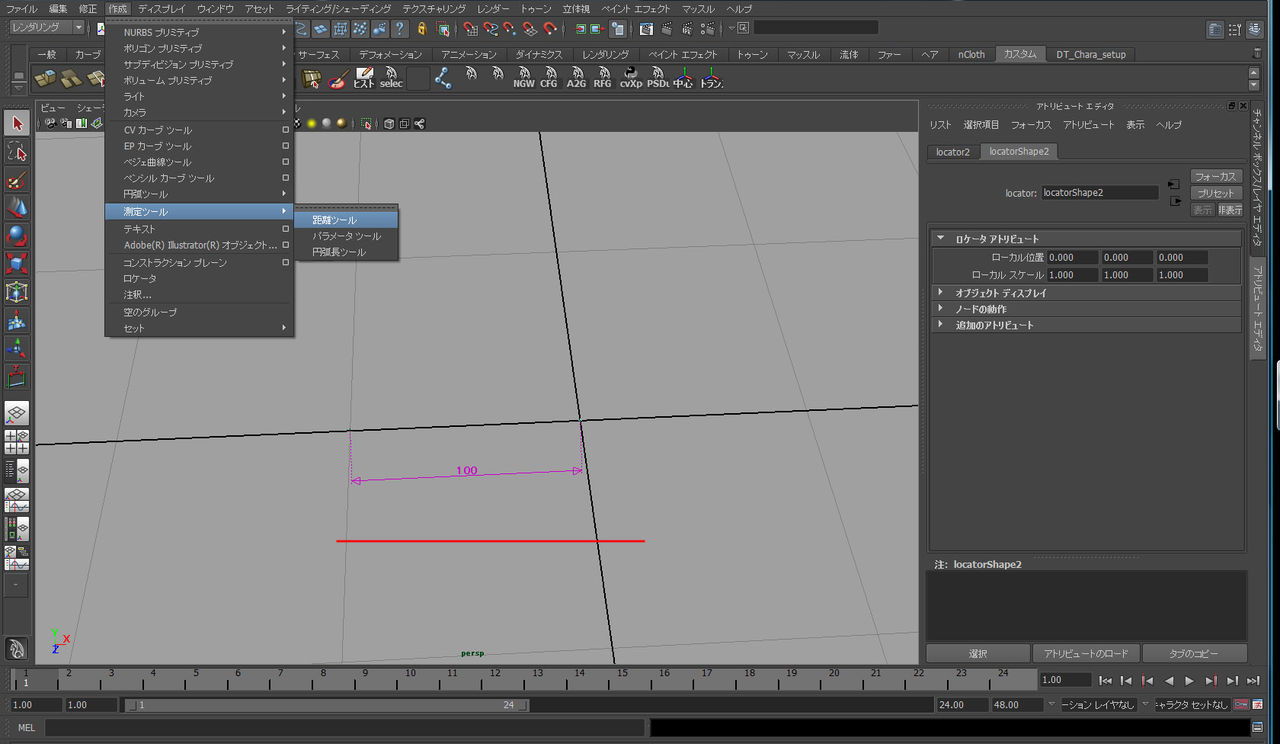The width and height of the screenshot is (1280, 744).
Task: Open option box for コンストラクション プレーン
Action: pyautogui.click(x=285, y=262)
